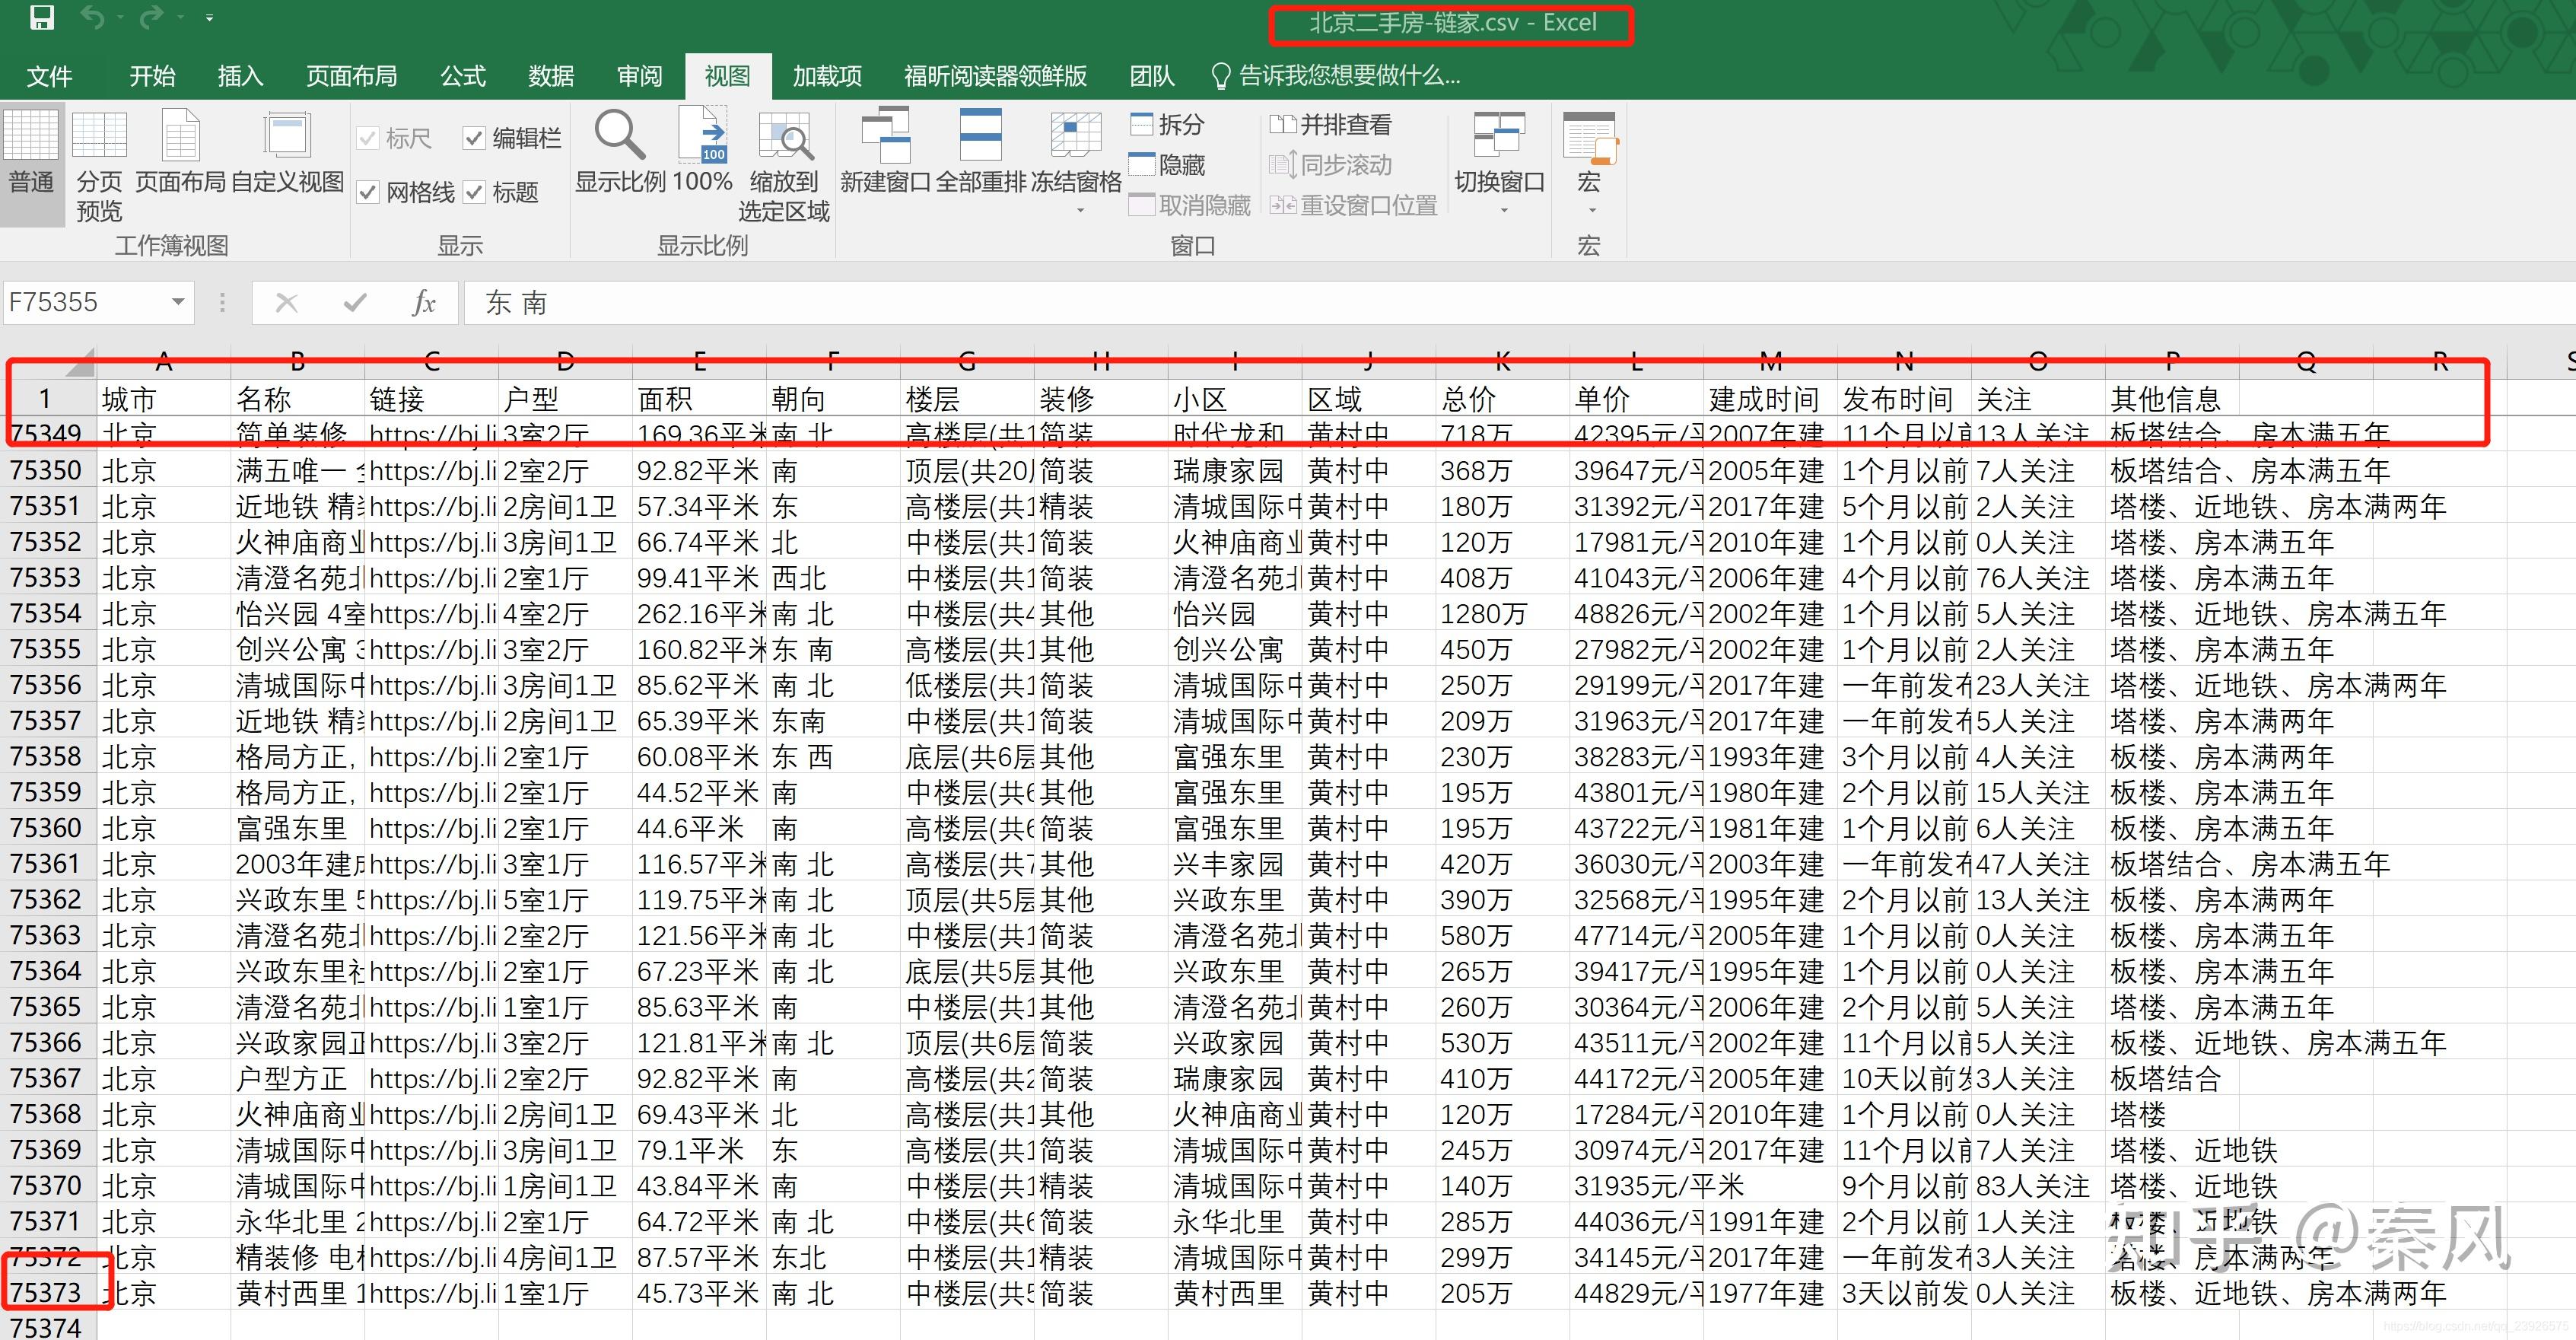2576x1340 pixels.
Task: Open the 福昕阅读器领鲜版 tab
Action: 995,76
